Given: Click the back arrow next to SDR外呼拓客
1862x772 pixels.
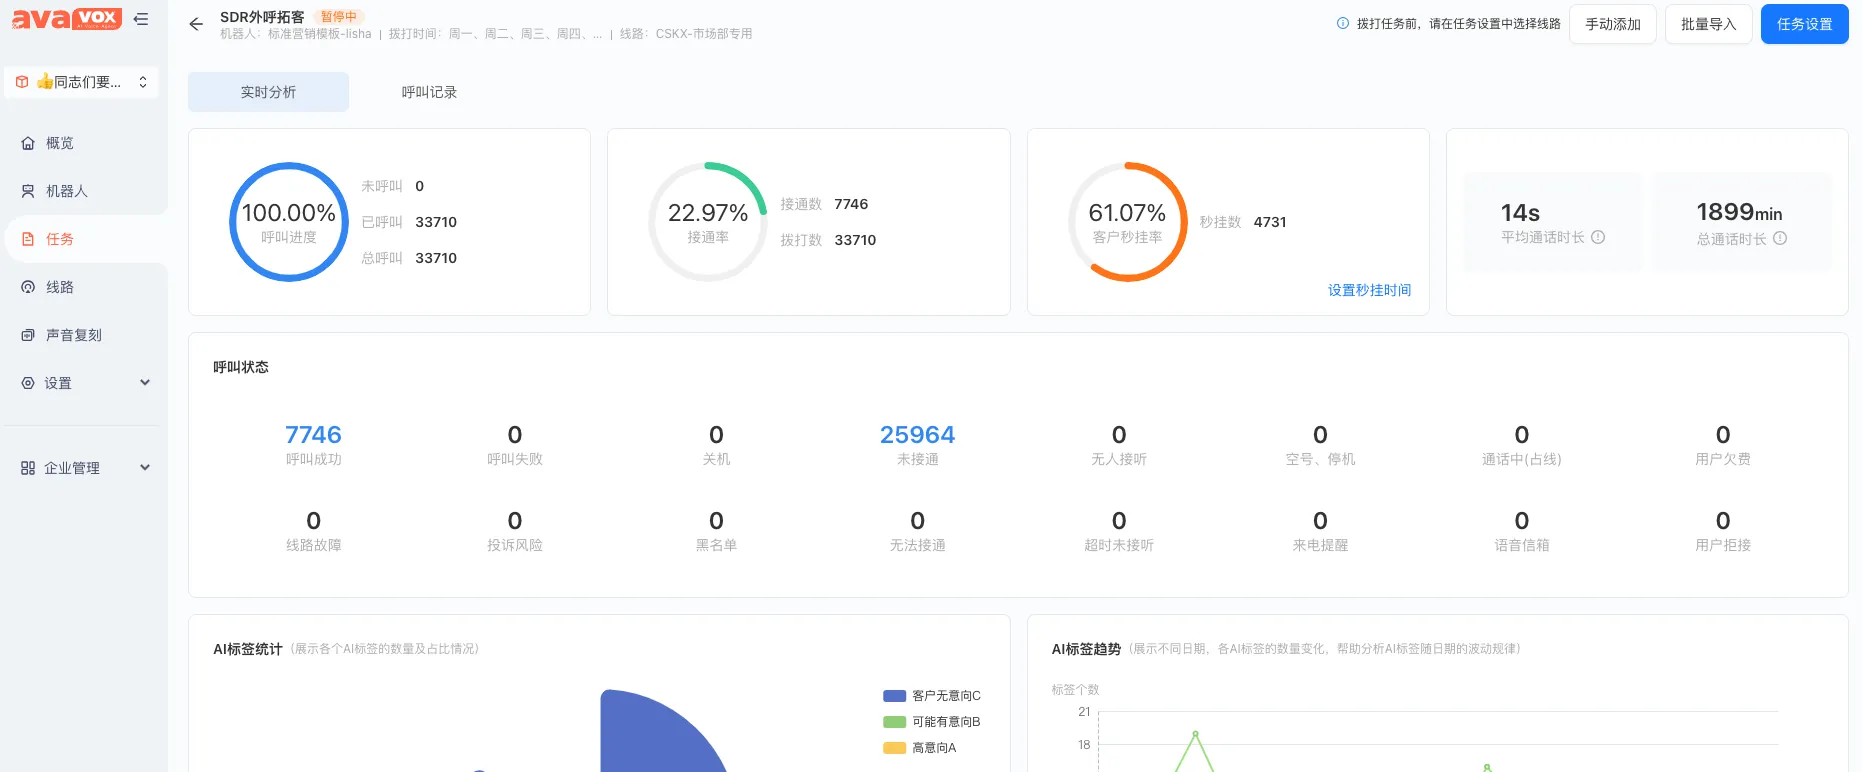Looking at the screenshot, I should (x=196, y=24).
